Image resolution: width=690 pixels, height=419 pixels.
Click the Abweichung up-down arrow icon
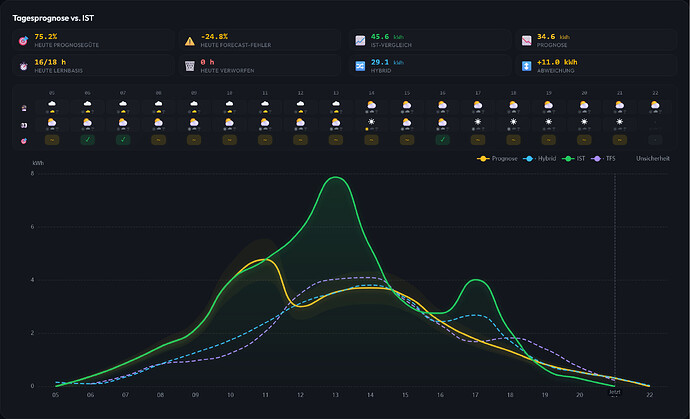click(526, 66)
